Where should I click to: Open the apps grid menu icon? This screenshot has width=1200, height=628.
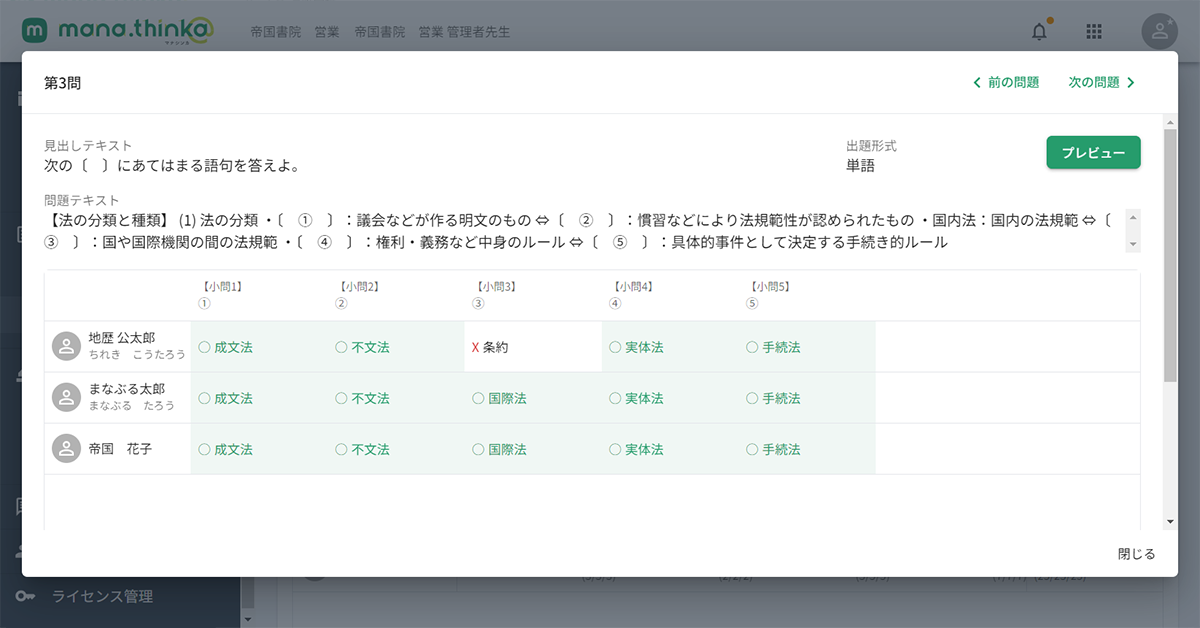coord(1094,32)
